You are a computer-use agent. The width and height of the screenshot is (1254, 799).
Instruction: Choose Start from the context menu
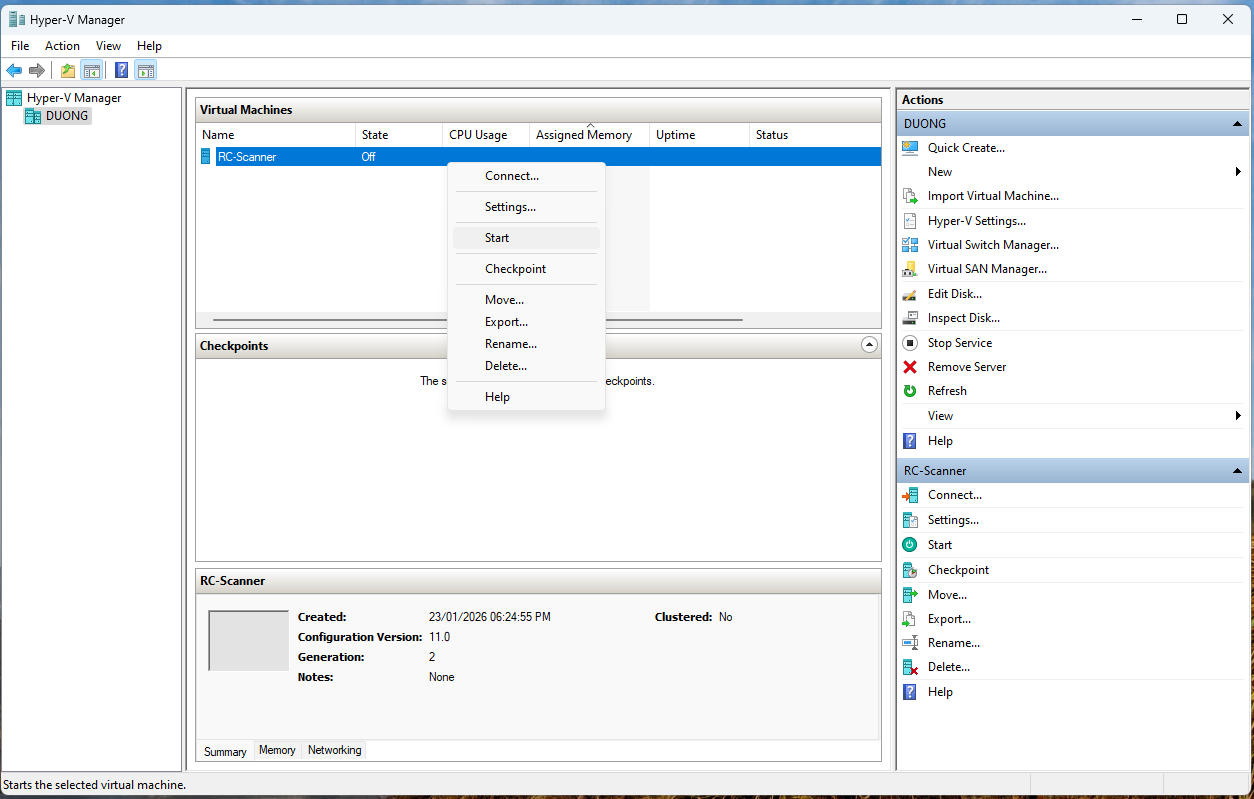526,238
